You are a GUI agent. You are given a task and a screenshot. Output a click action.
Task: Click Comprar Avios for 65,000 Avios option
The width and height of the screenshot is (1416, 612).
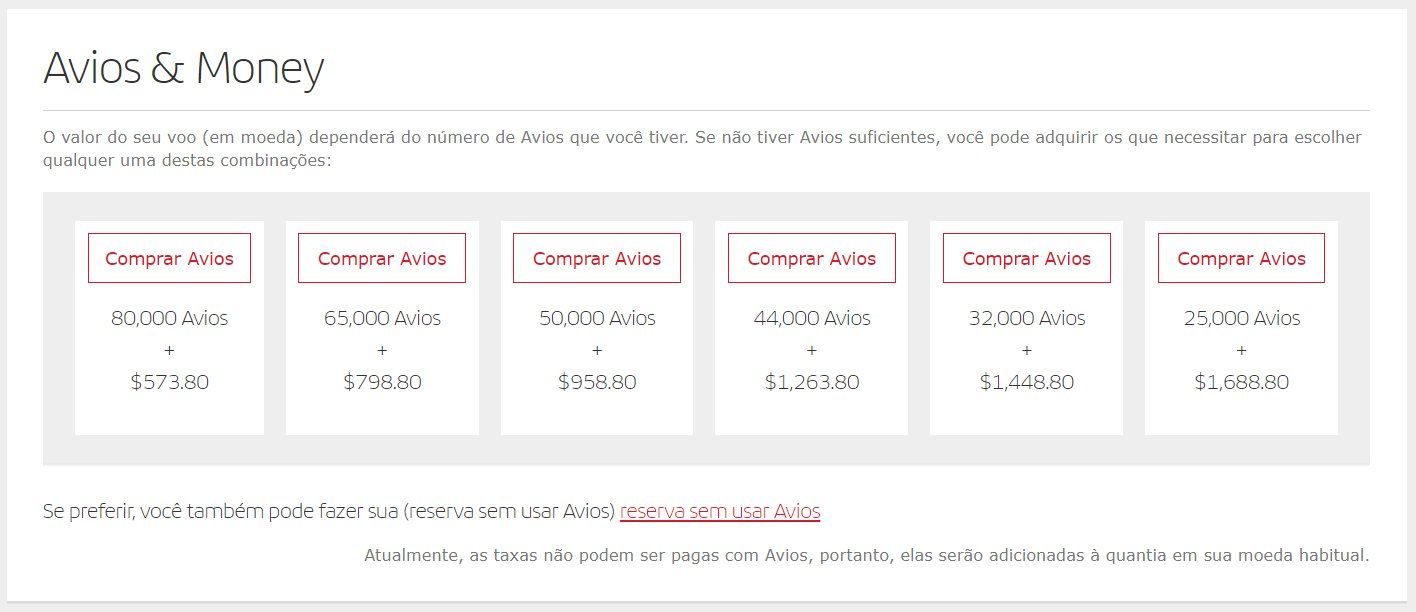pos(382,258)
